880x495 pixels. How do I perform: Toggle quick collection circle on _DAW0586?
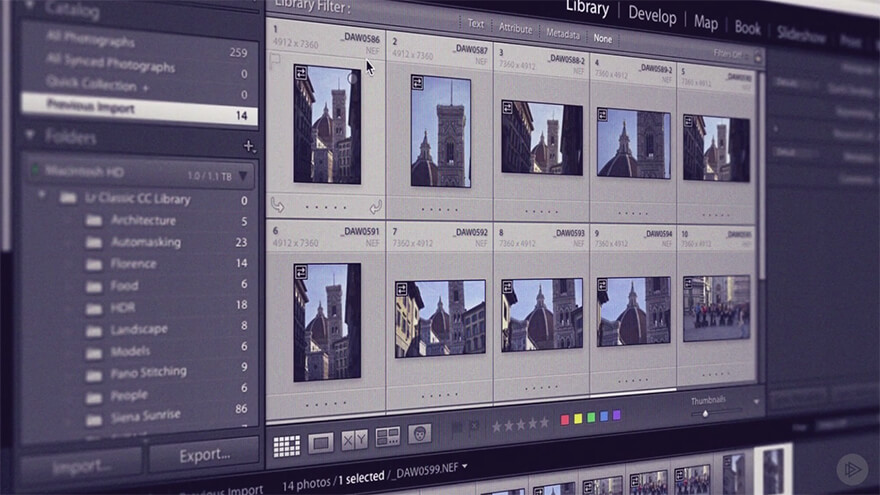(x=352, y=79)
